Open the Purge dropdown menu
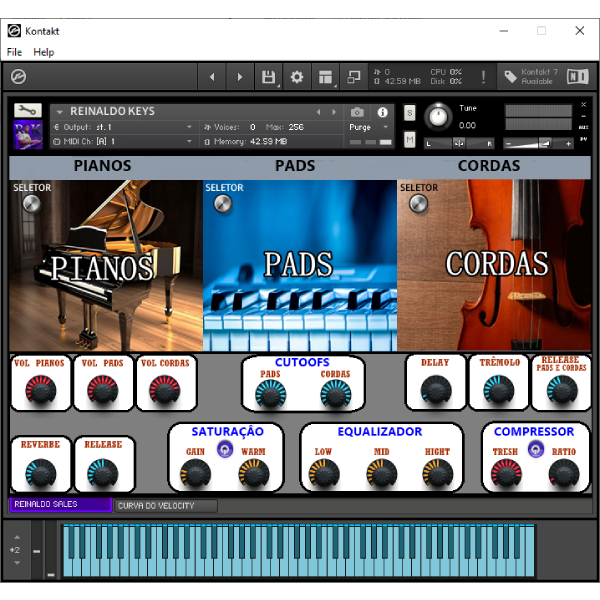600x600 pixels. coord(369,127)
